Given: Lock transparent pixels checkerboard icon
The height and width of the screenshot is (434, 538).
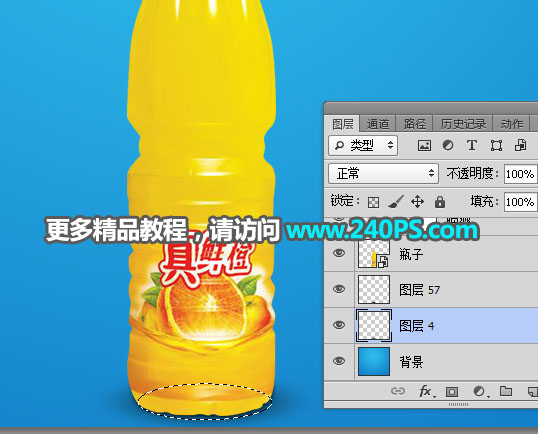Looking at the screenshot, I should [373, 202].
